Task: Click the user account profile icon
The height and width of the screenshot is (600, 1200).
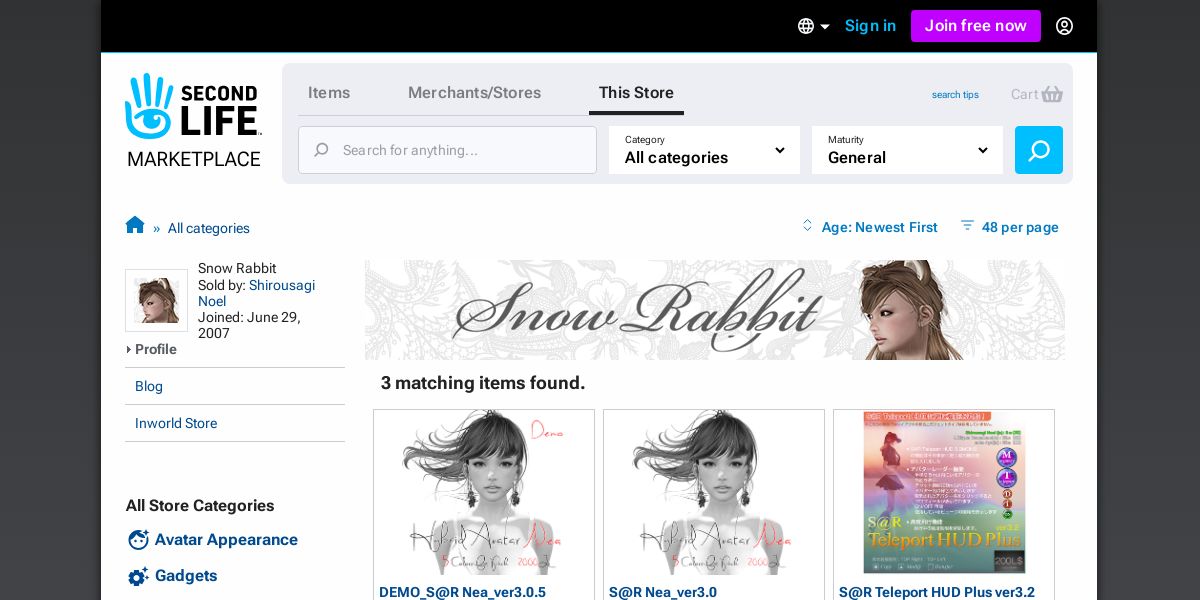Action: (x=1064, y=26)
